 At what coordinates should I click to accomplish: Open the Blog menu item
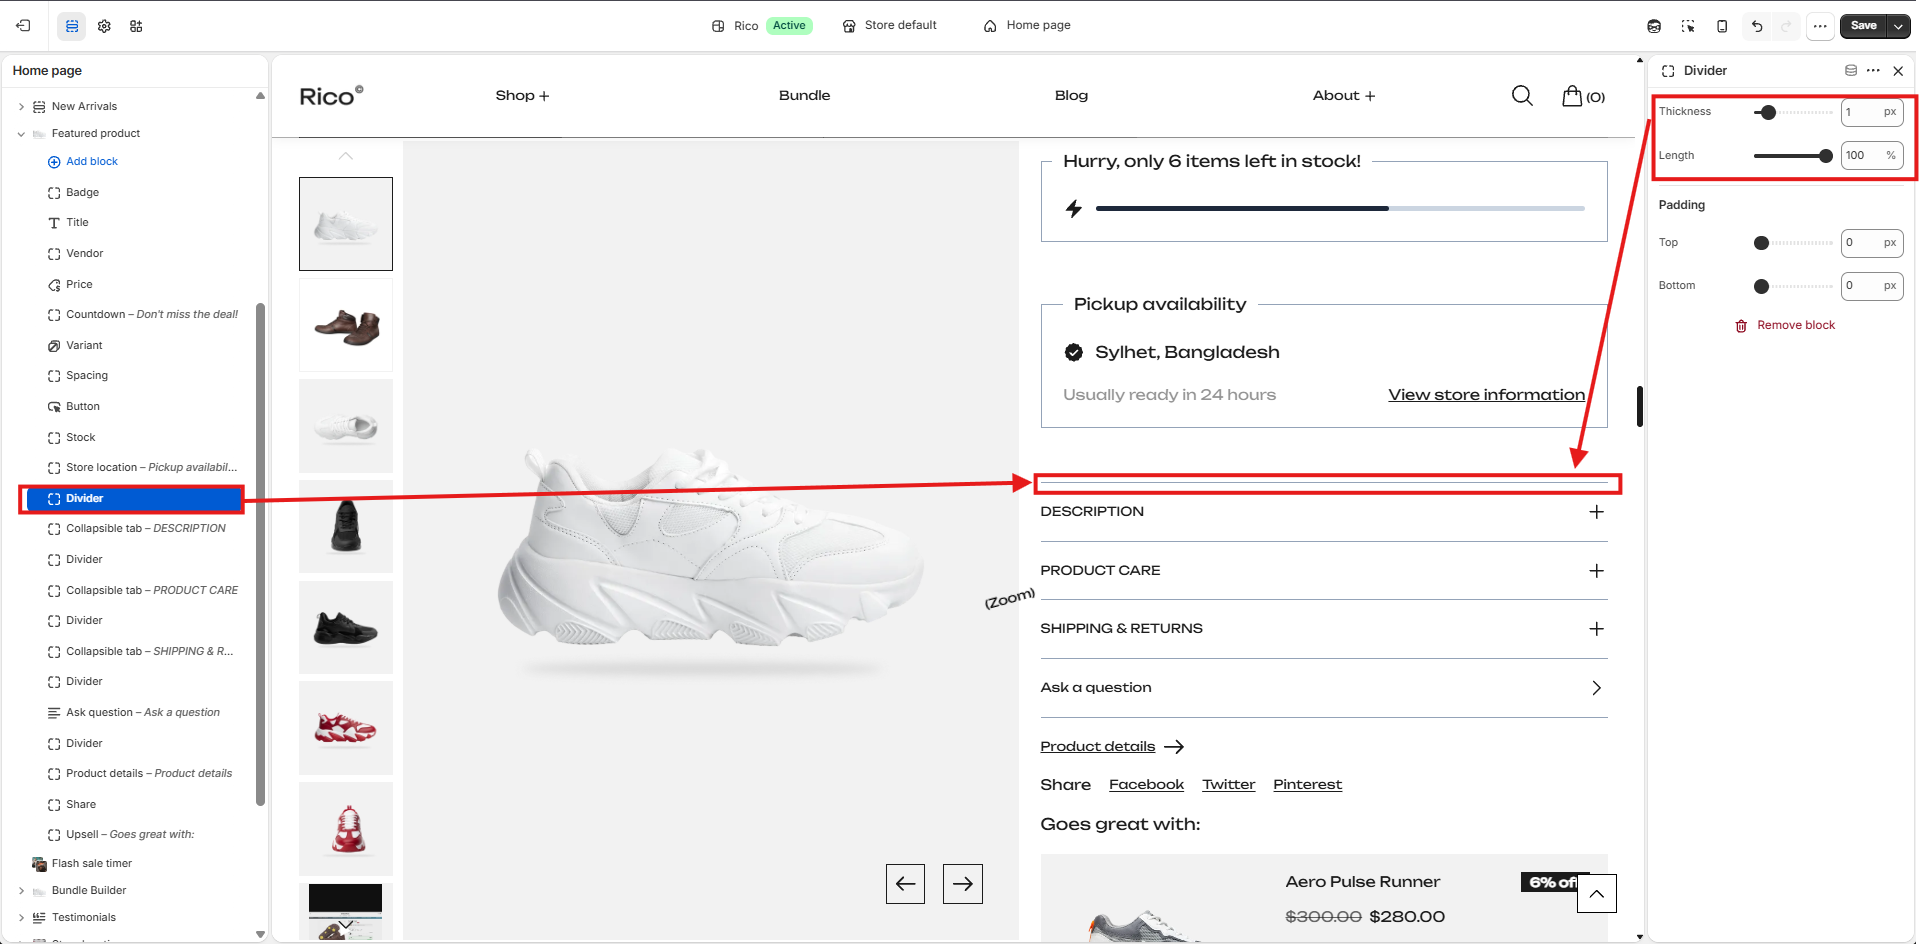click(1071, 96)
